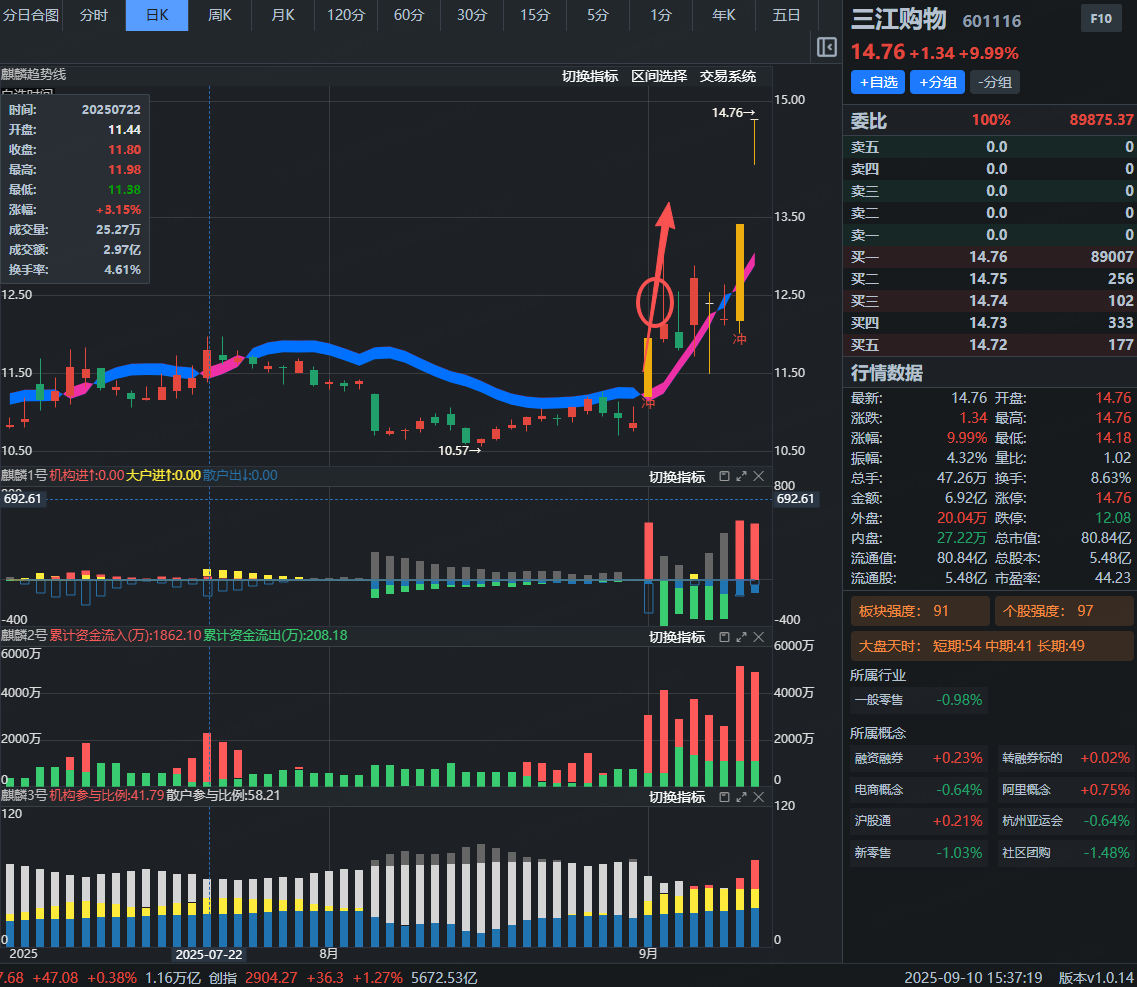Viewport: 1137px width, 987px height.
Task: Expand the 麒麟2号 panel to fullscreen
Action: [741, 637]
